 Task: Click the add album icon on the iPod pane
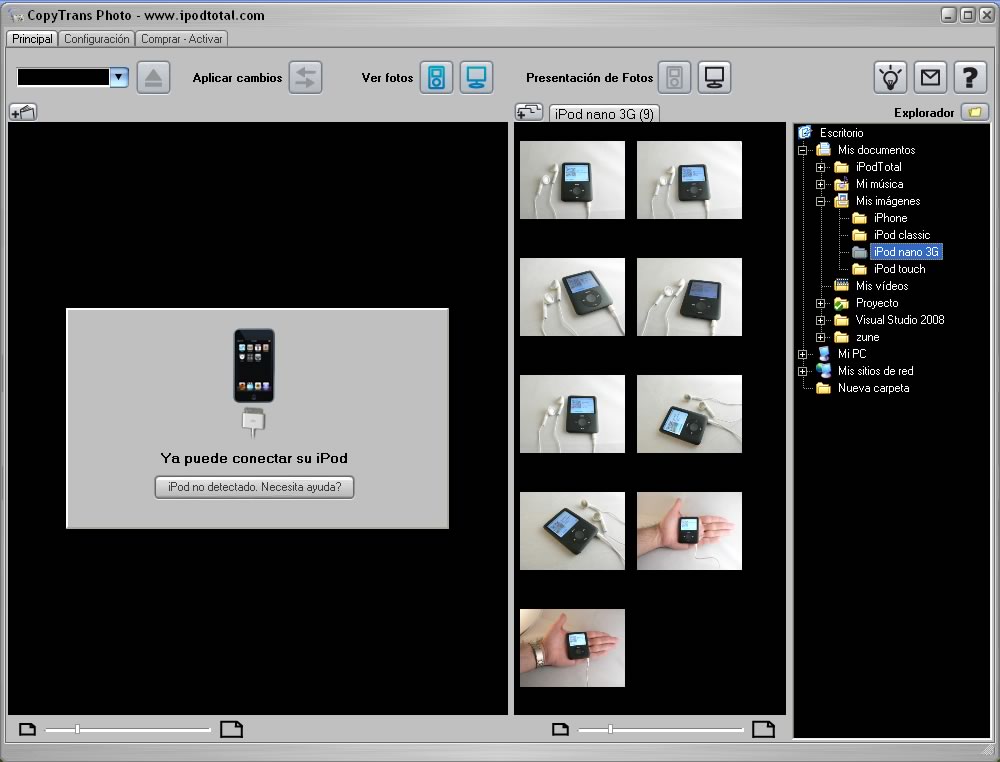[x=24, y=112]
